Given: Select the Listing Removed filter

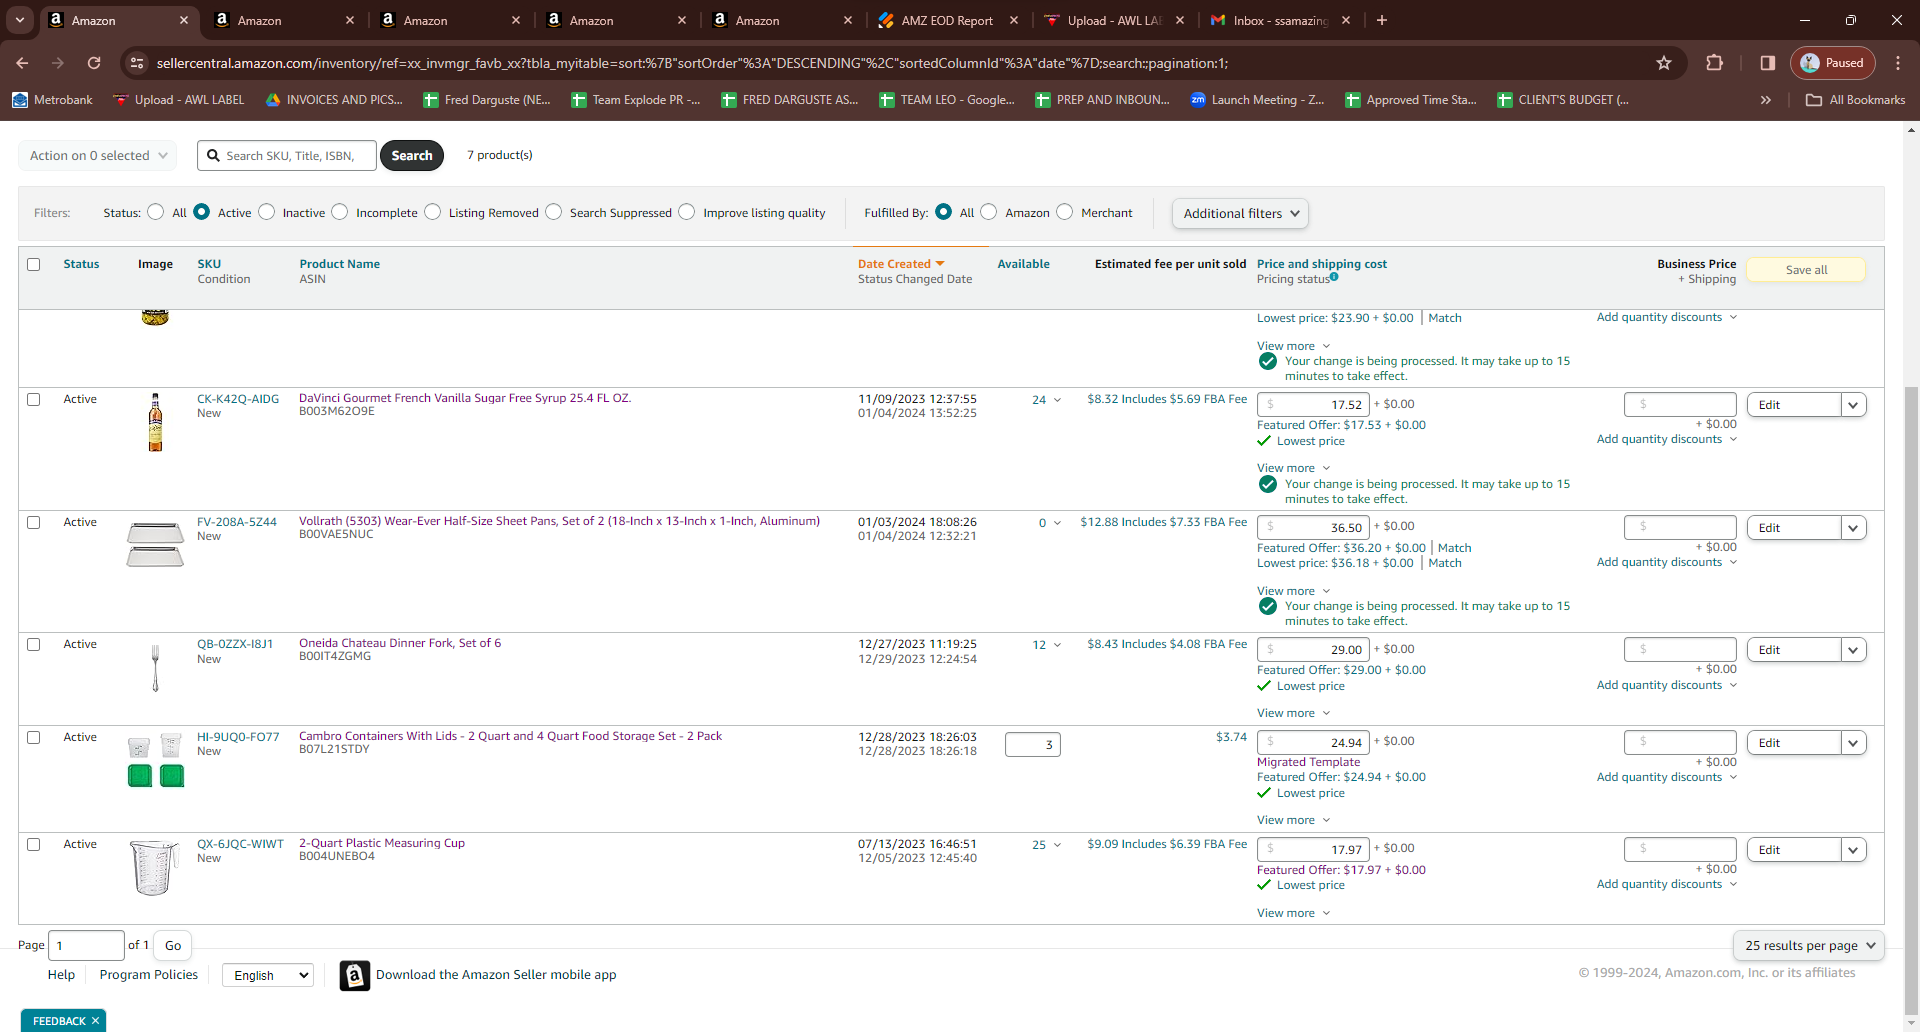Looking at the screenshot, I should 433,212.
